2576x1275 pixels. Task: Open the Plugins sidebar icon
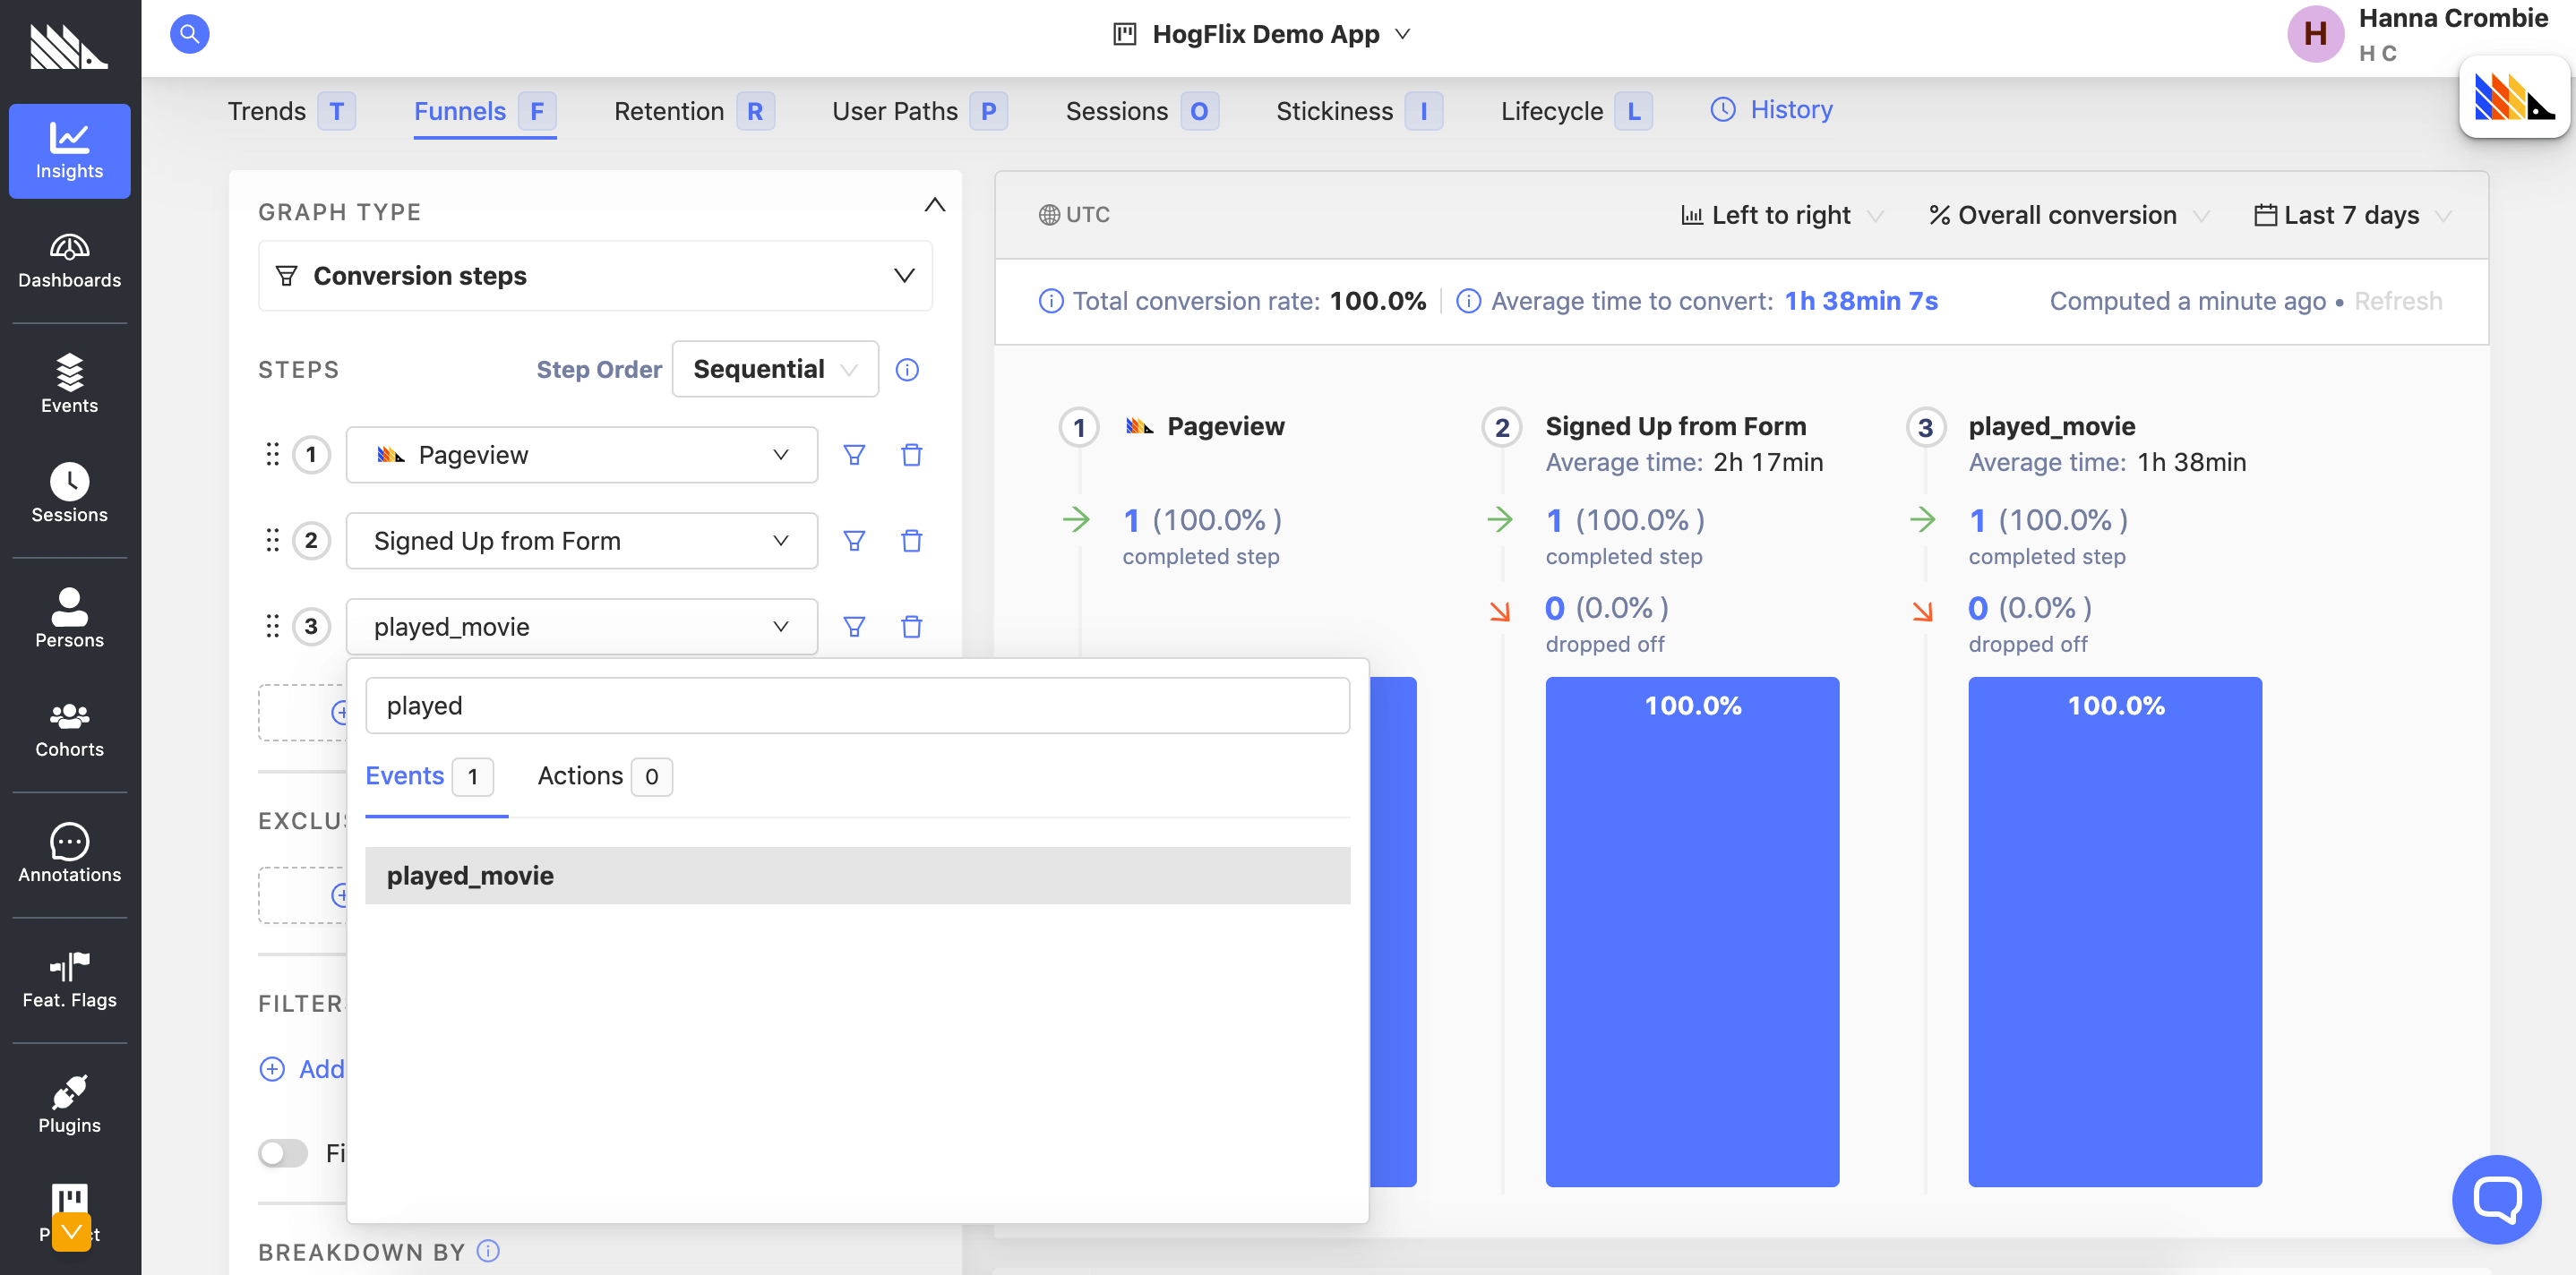click(x=69, y=1105)
